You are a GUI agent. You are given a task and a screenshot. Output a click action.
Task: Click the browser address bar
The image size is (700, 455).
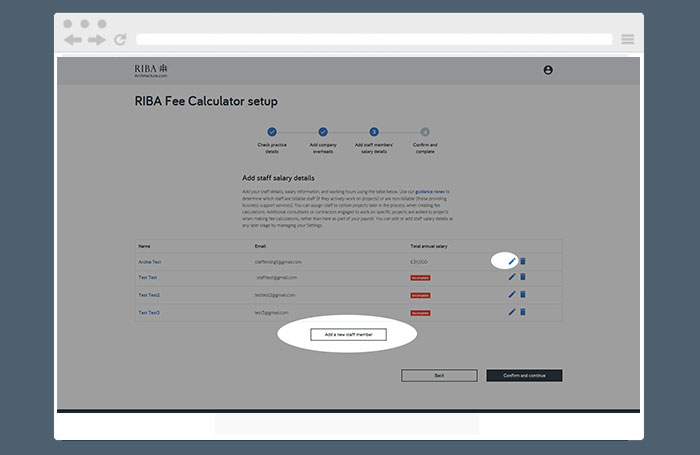[374, 40]
